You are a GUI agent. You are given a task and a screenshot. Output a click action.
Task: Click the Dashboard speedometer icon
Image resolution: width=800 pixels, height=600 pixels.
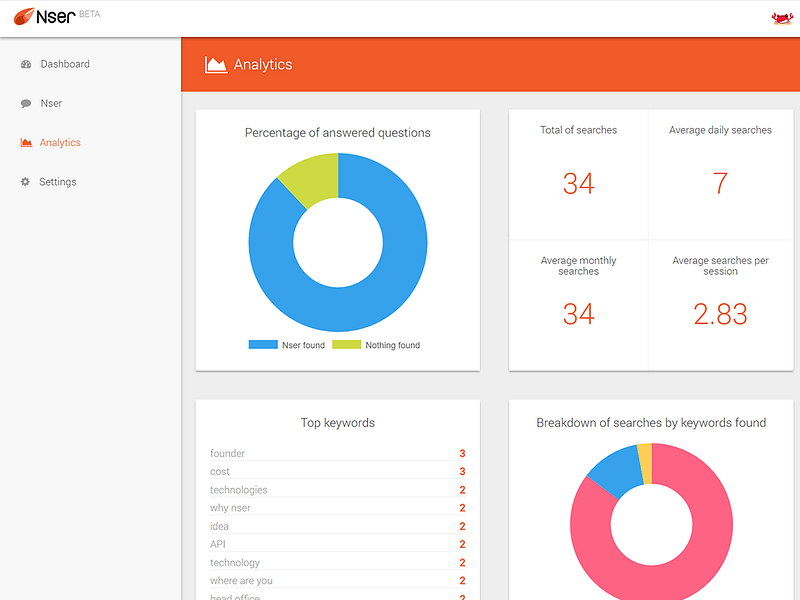pos(26,64)
